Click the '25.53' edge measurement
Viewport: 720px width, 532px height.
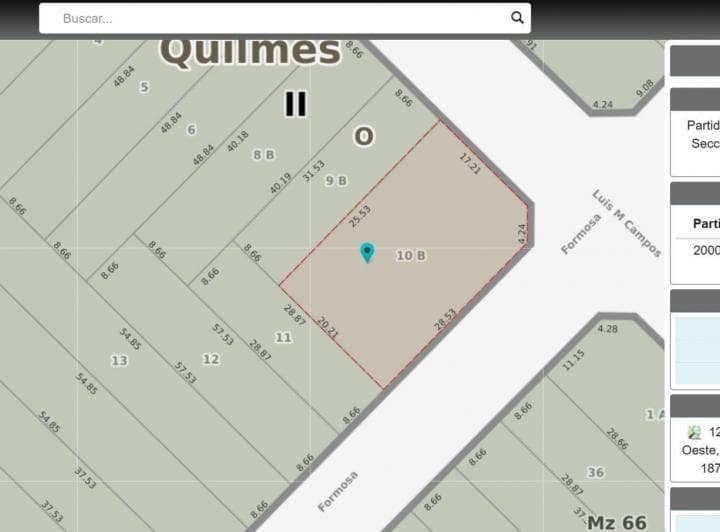pos(360,216)
